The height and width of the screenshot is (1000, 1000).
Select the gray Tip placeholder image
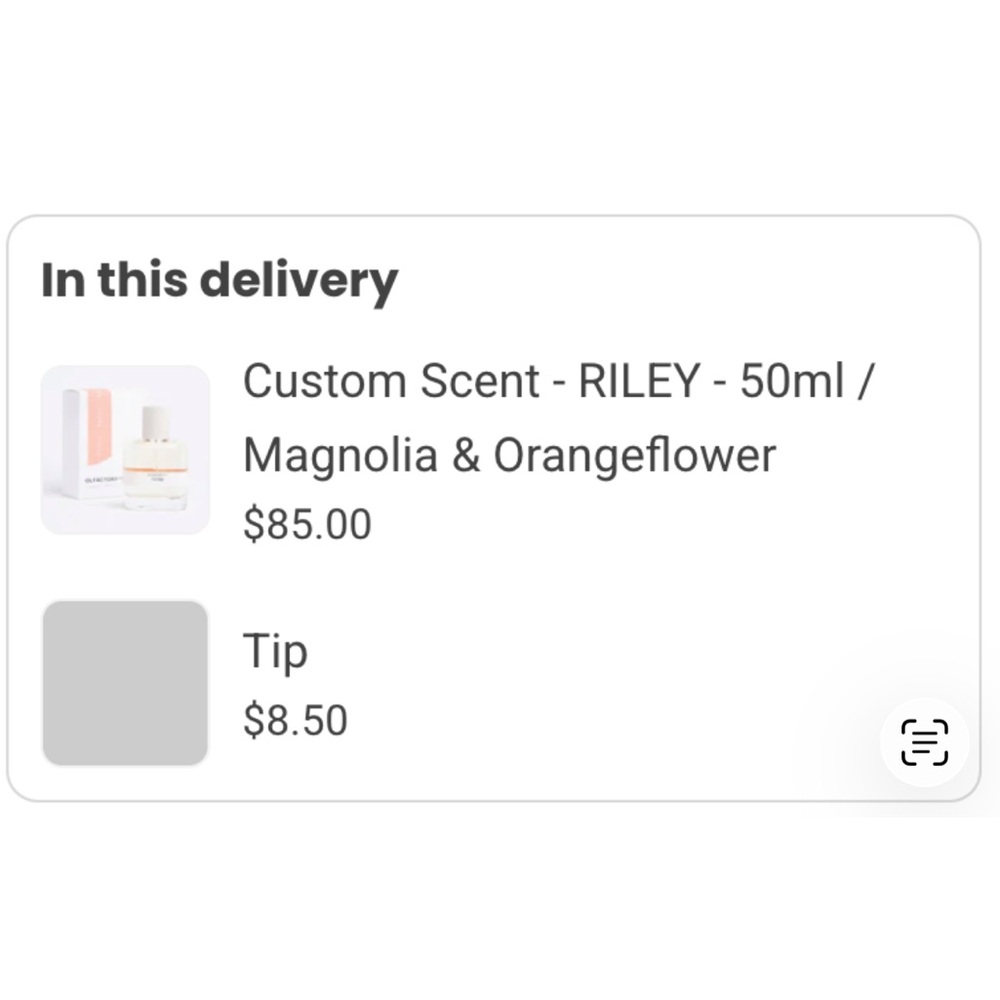125,682
